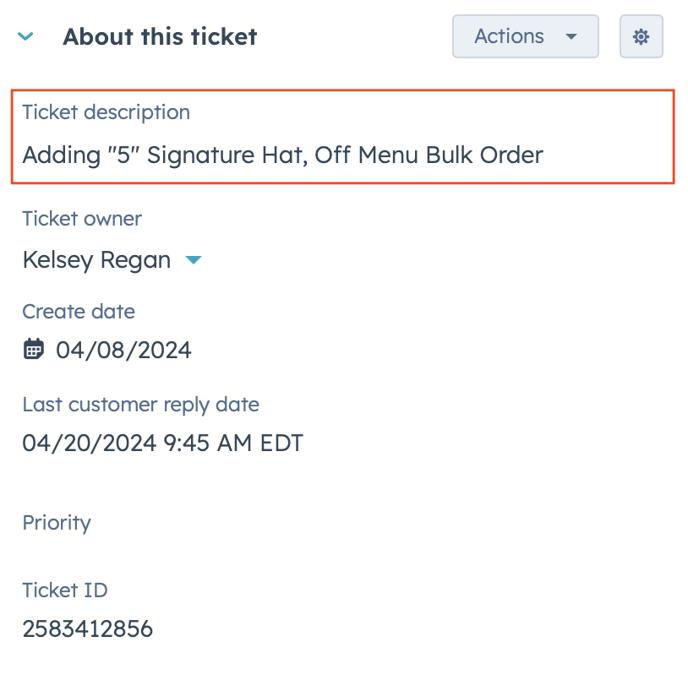Click the Ticket description label
Image resolution: width=688 pixels, height=691 pixels.
pyautogui.click(x=106, y=112)
